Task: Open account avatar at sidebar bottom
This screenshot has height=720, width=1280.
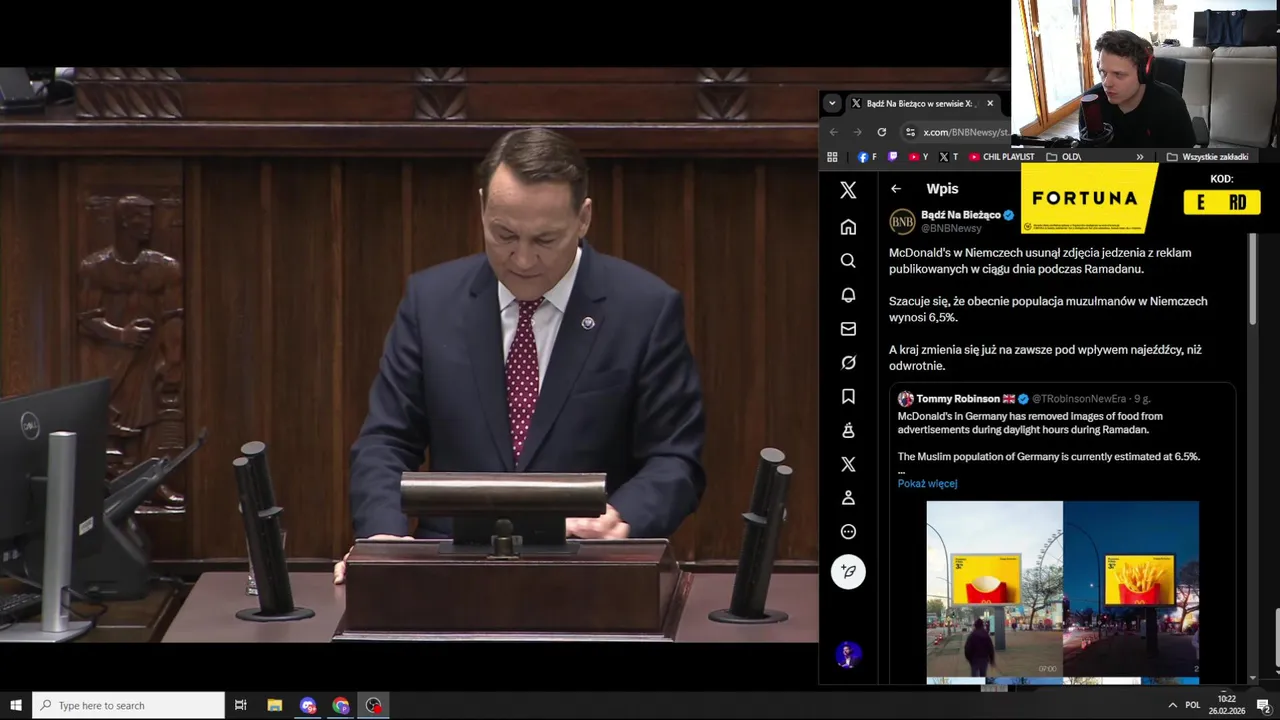Action: pos(848,655)
